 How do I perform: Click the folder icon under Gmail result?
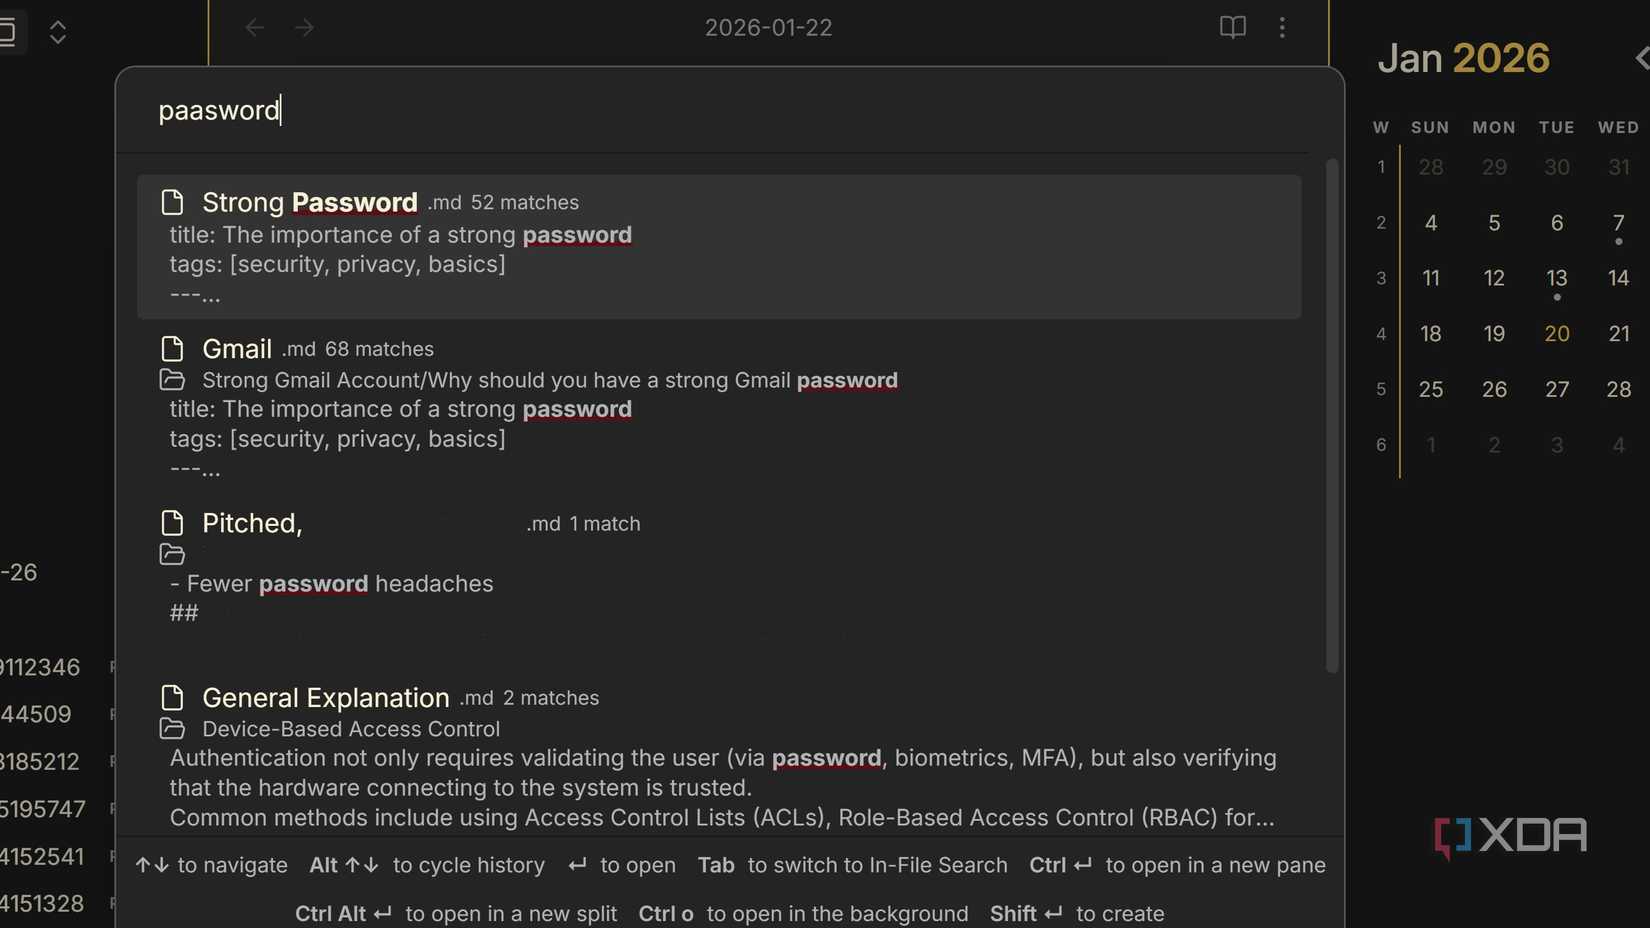point(172,380)
